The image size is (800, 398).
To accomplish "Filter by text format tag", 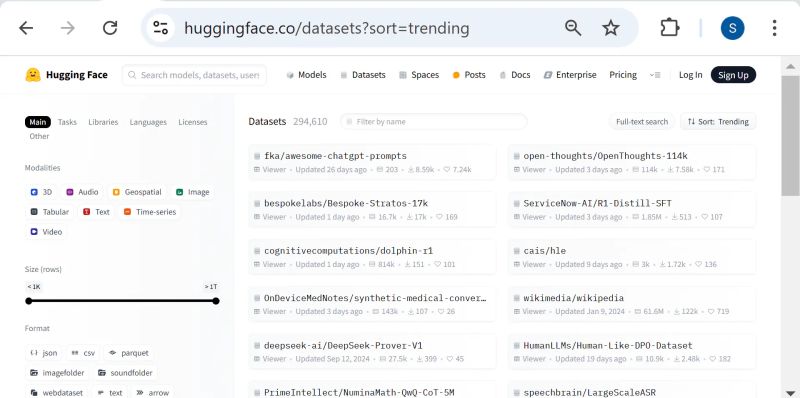I will 110,392.
